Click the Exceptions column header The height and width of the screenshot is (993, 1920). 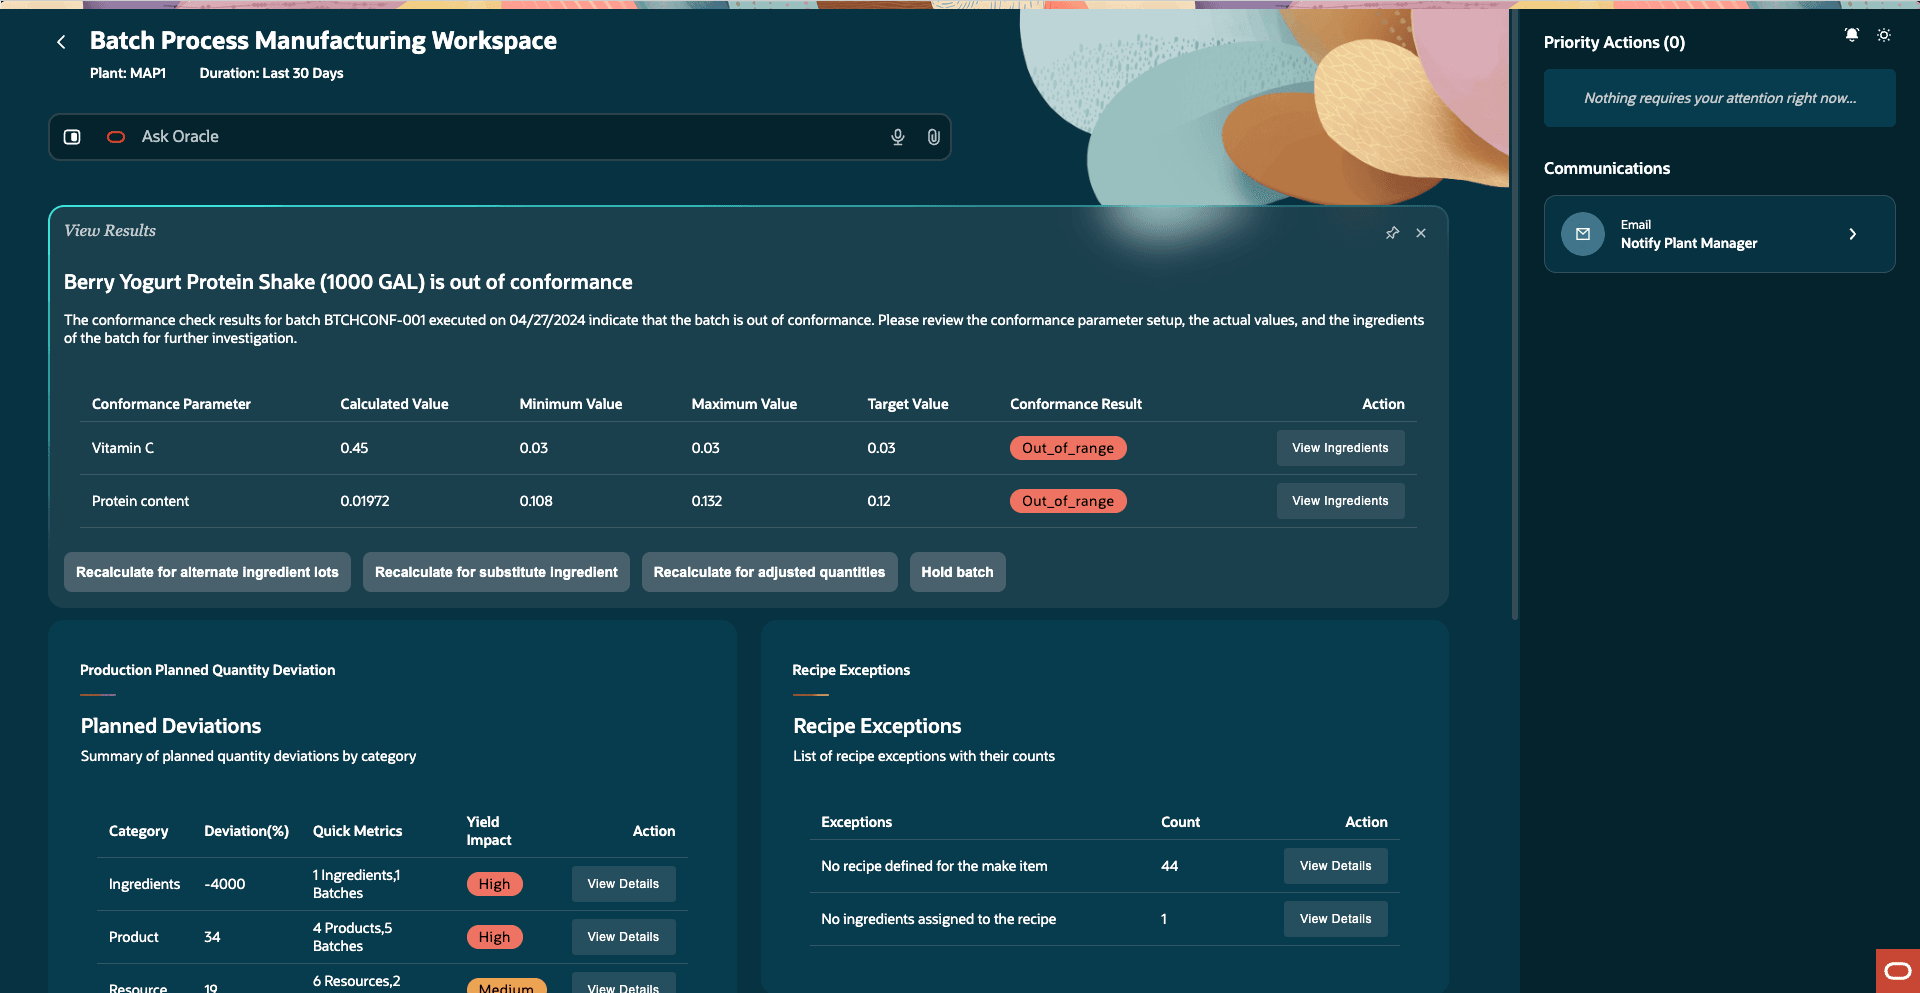(856, 822)
